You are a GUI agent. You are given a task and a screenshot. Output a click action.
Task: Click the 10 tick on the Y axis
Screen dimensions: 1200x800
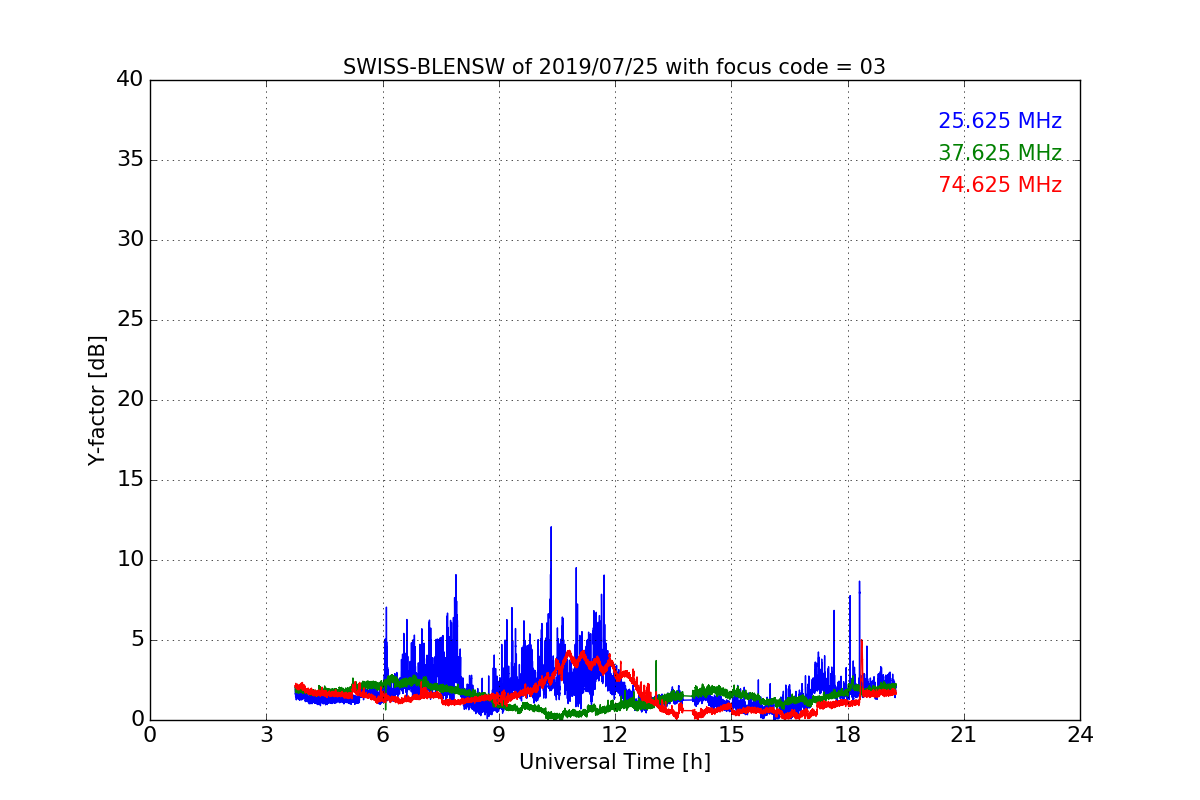pos(130,560)
